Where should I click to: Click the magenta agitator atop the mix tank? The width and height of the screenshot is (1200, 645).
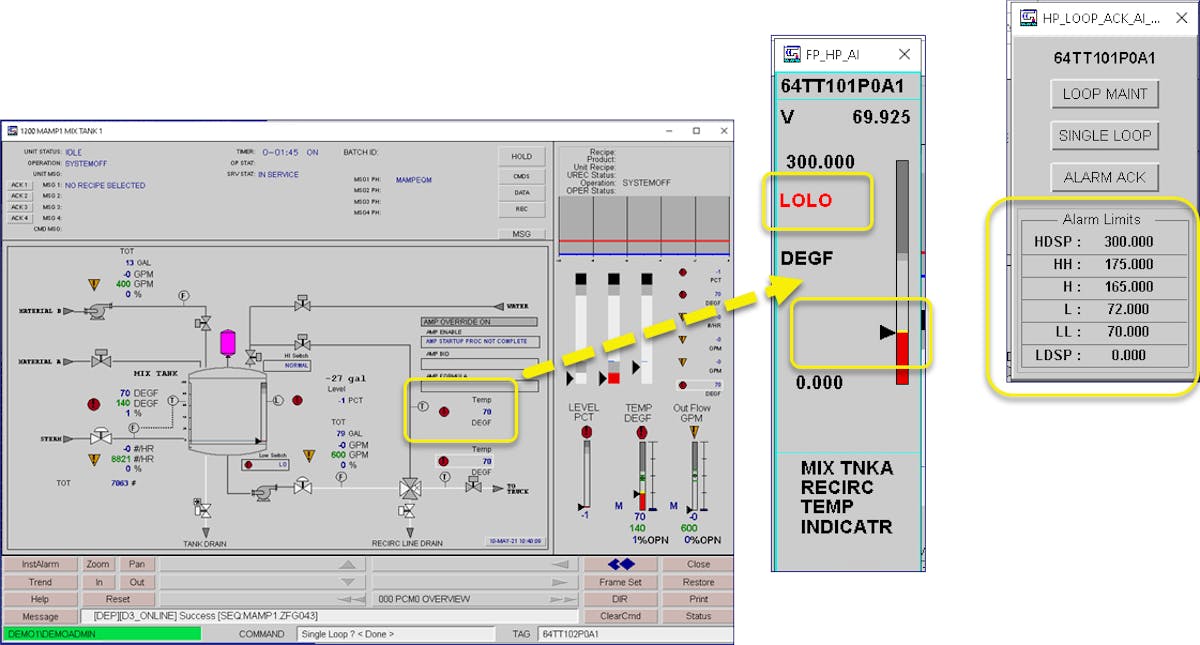tap(228, 342)
